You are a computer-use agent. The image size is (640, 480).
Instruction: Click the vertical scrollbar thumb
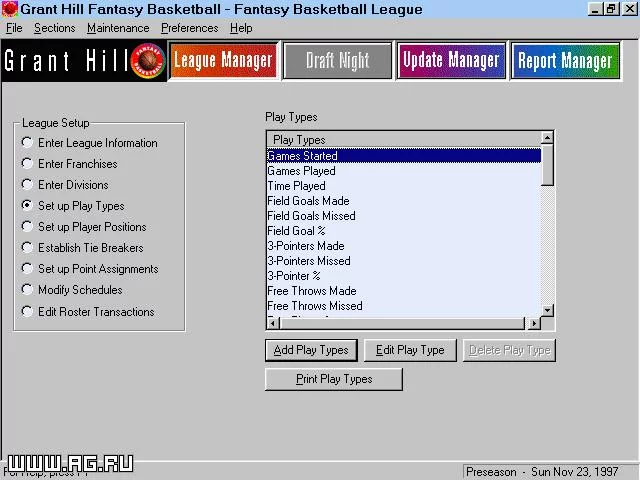click(x=547, y=164)
